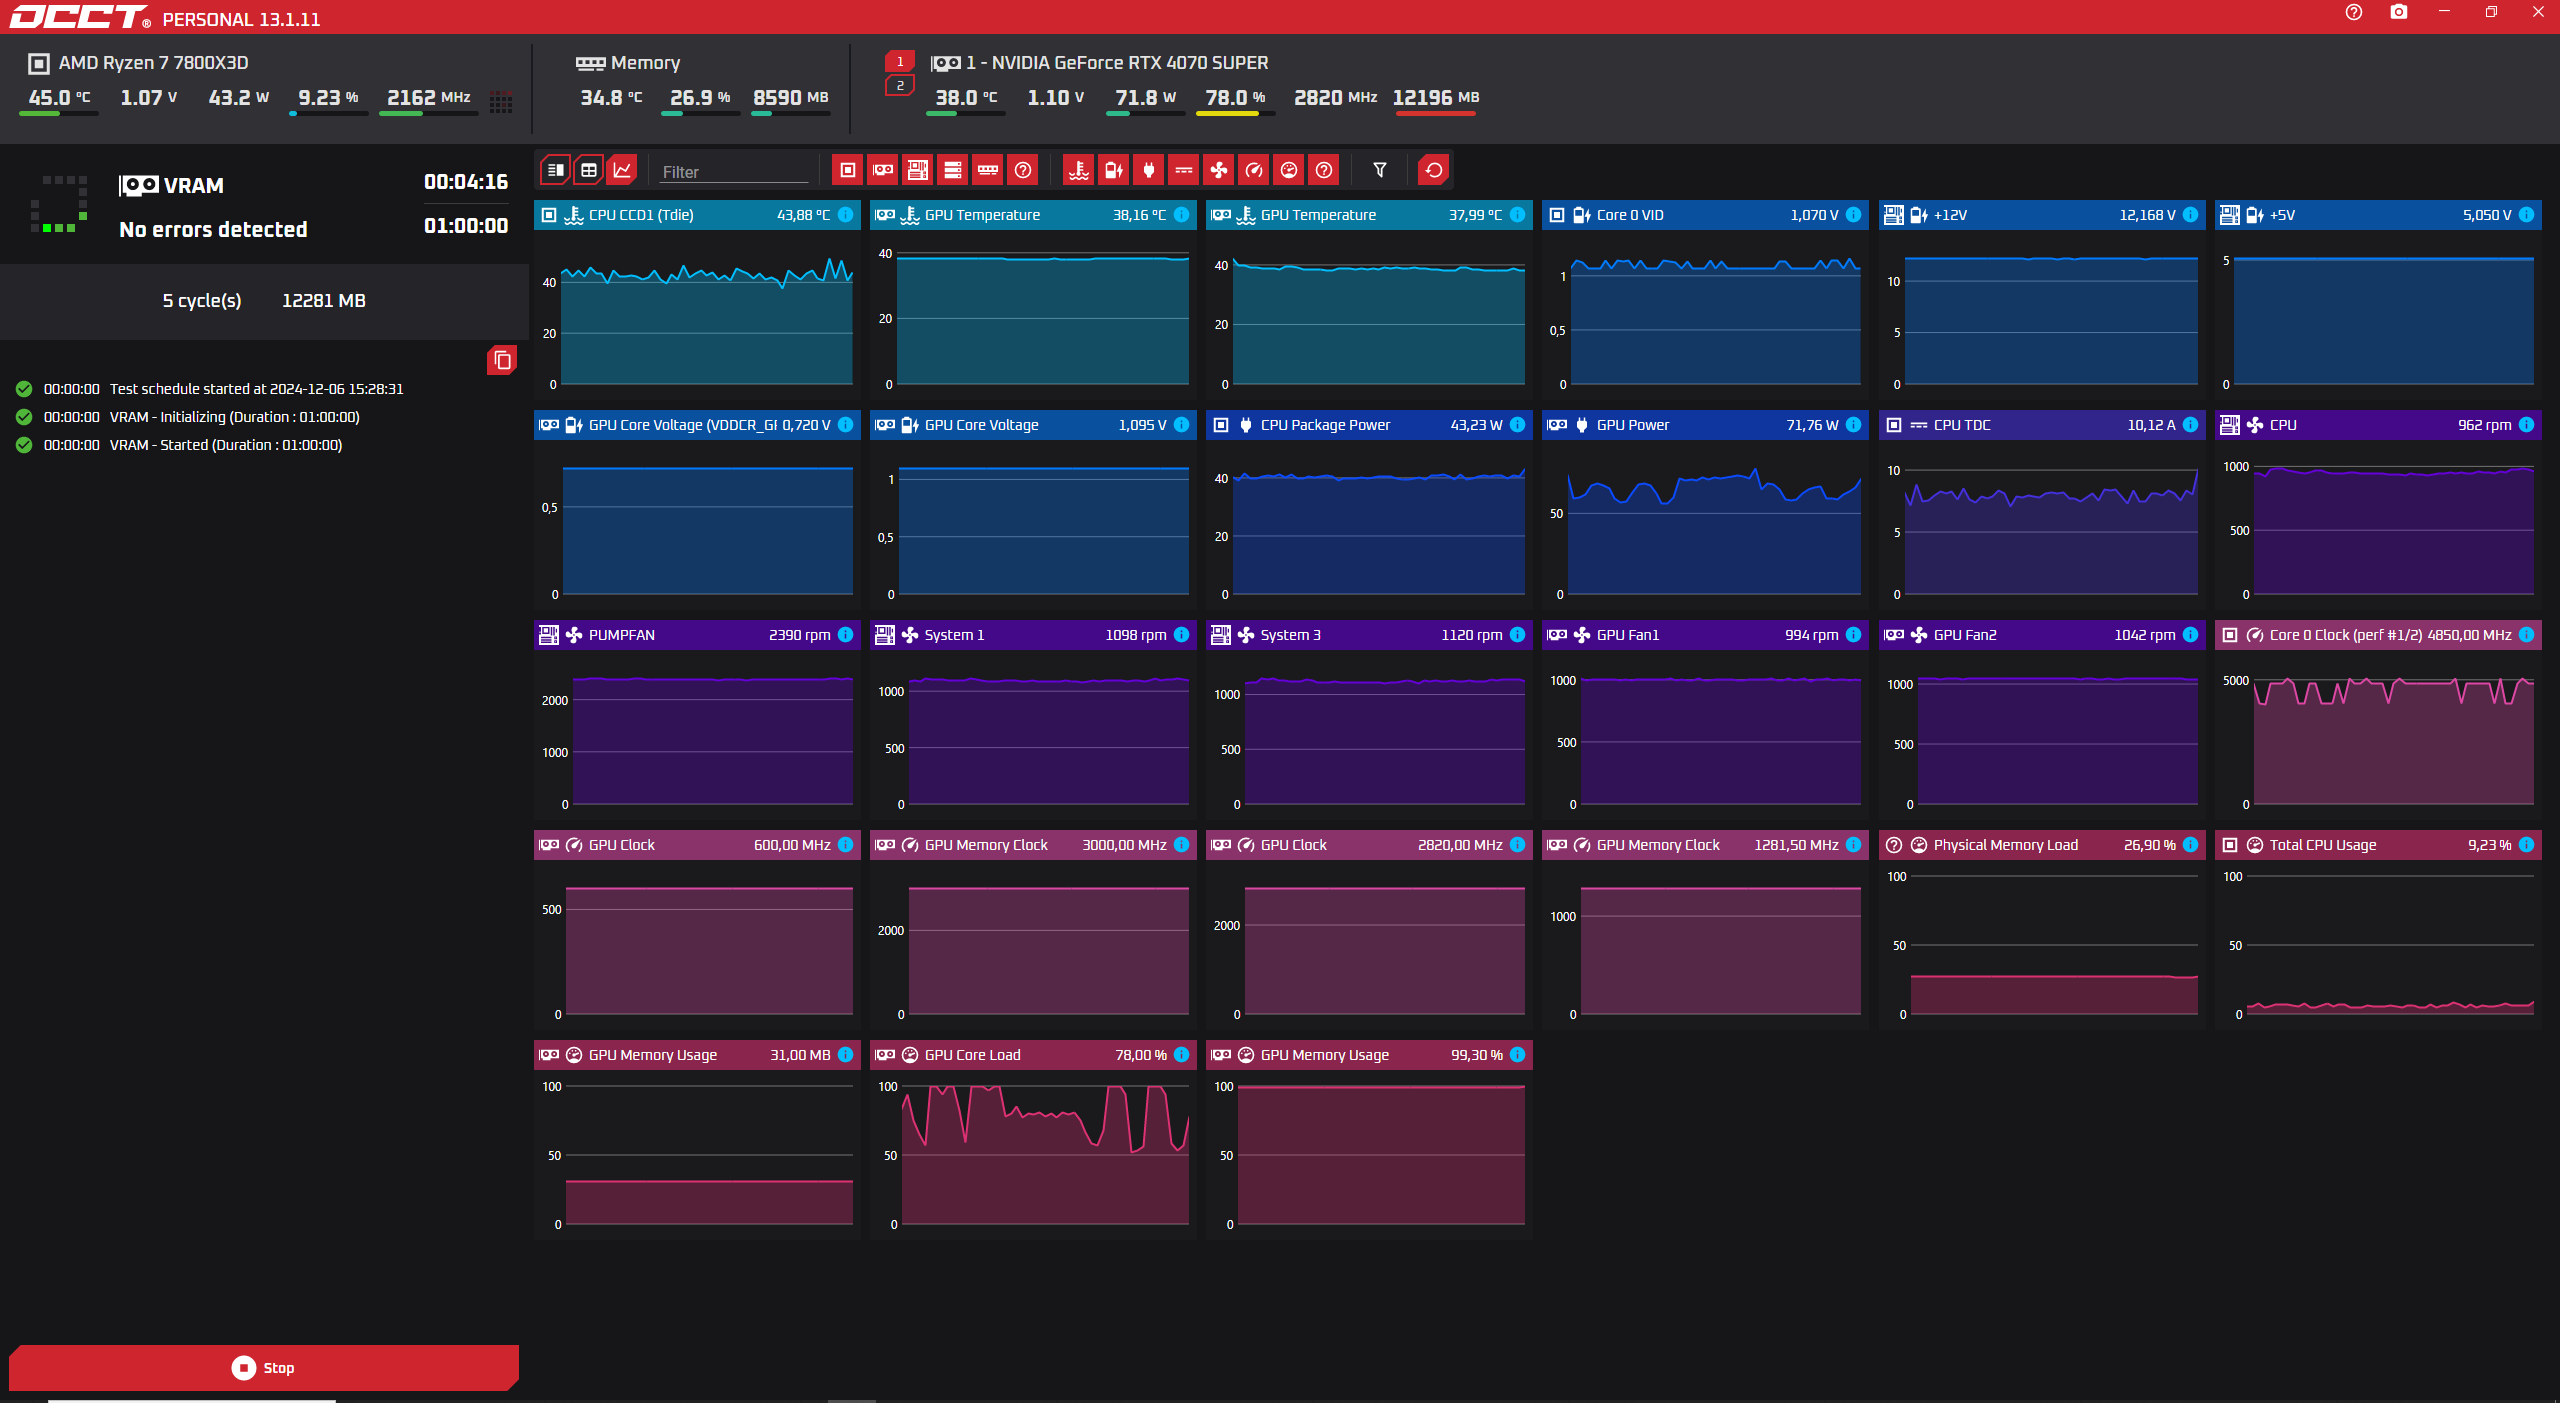Toggle the CPU sensor category filter
This screenshot has width=2560, height=1403.
click(x=848, y=170)
